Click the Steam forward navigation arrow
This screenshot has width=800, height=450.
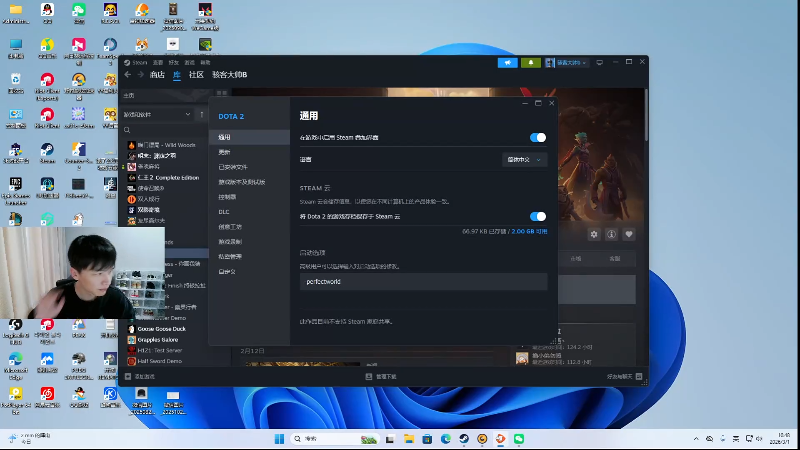140,74
